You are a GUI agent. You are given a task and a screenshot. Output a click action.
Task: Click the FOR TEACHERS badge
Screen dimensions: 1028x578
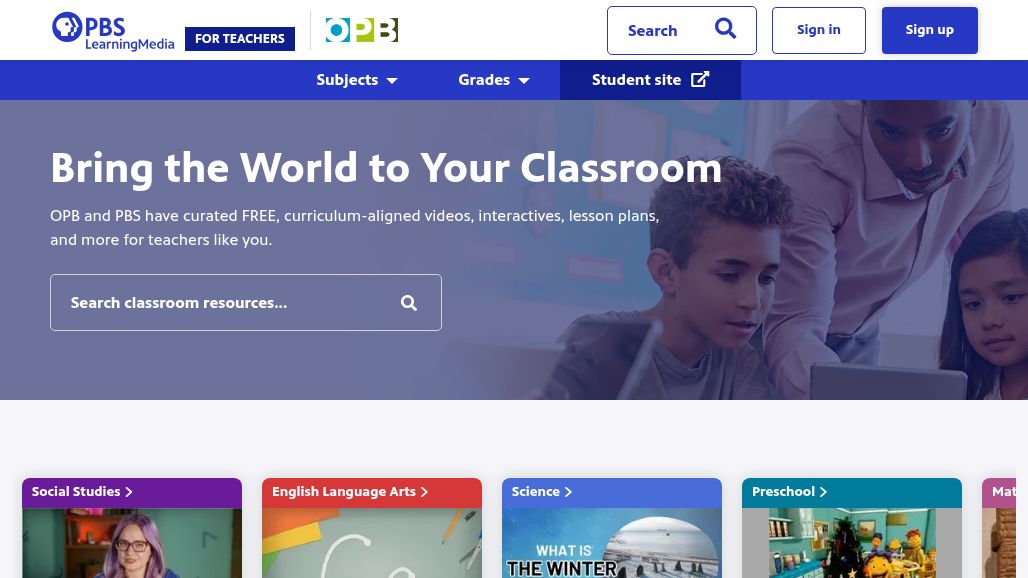240,39
